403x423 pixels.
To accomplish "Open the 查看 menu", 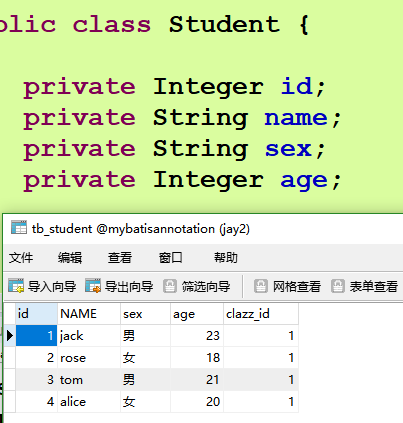I will tap(120, 258).
